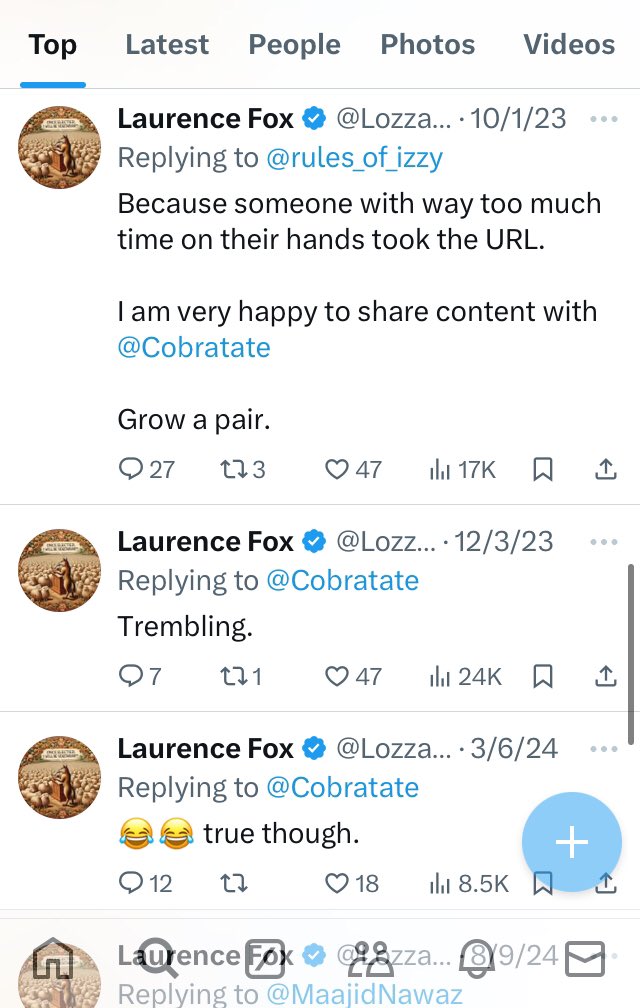View analytics for the 24K views tweet

coord(465,677)
